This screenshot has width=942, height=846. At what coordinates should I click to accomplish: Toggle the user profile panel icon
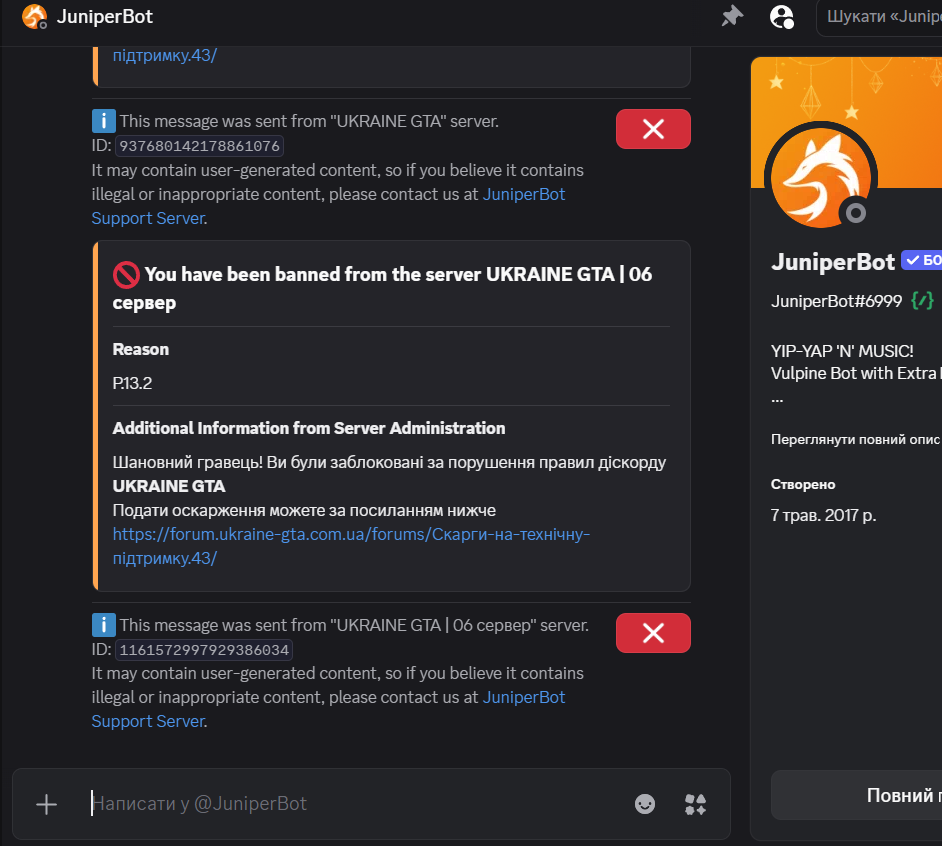coord(782,16)
